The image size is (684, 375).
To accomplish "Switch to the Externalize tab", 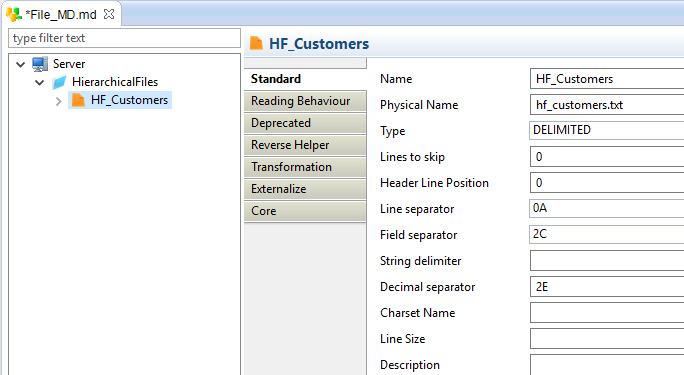I will [x=305, y=189].
